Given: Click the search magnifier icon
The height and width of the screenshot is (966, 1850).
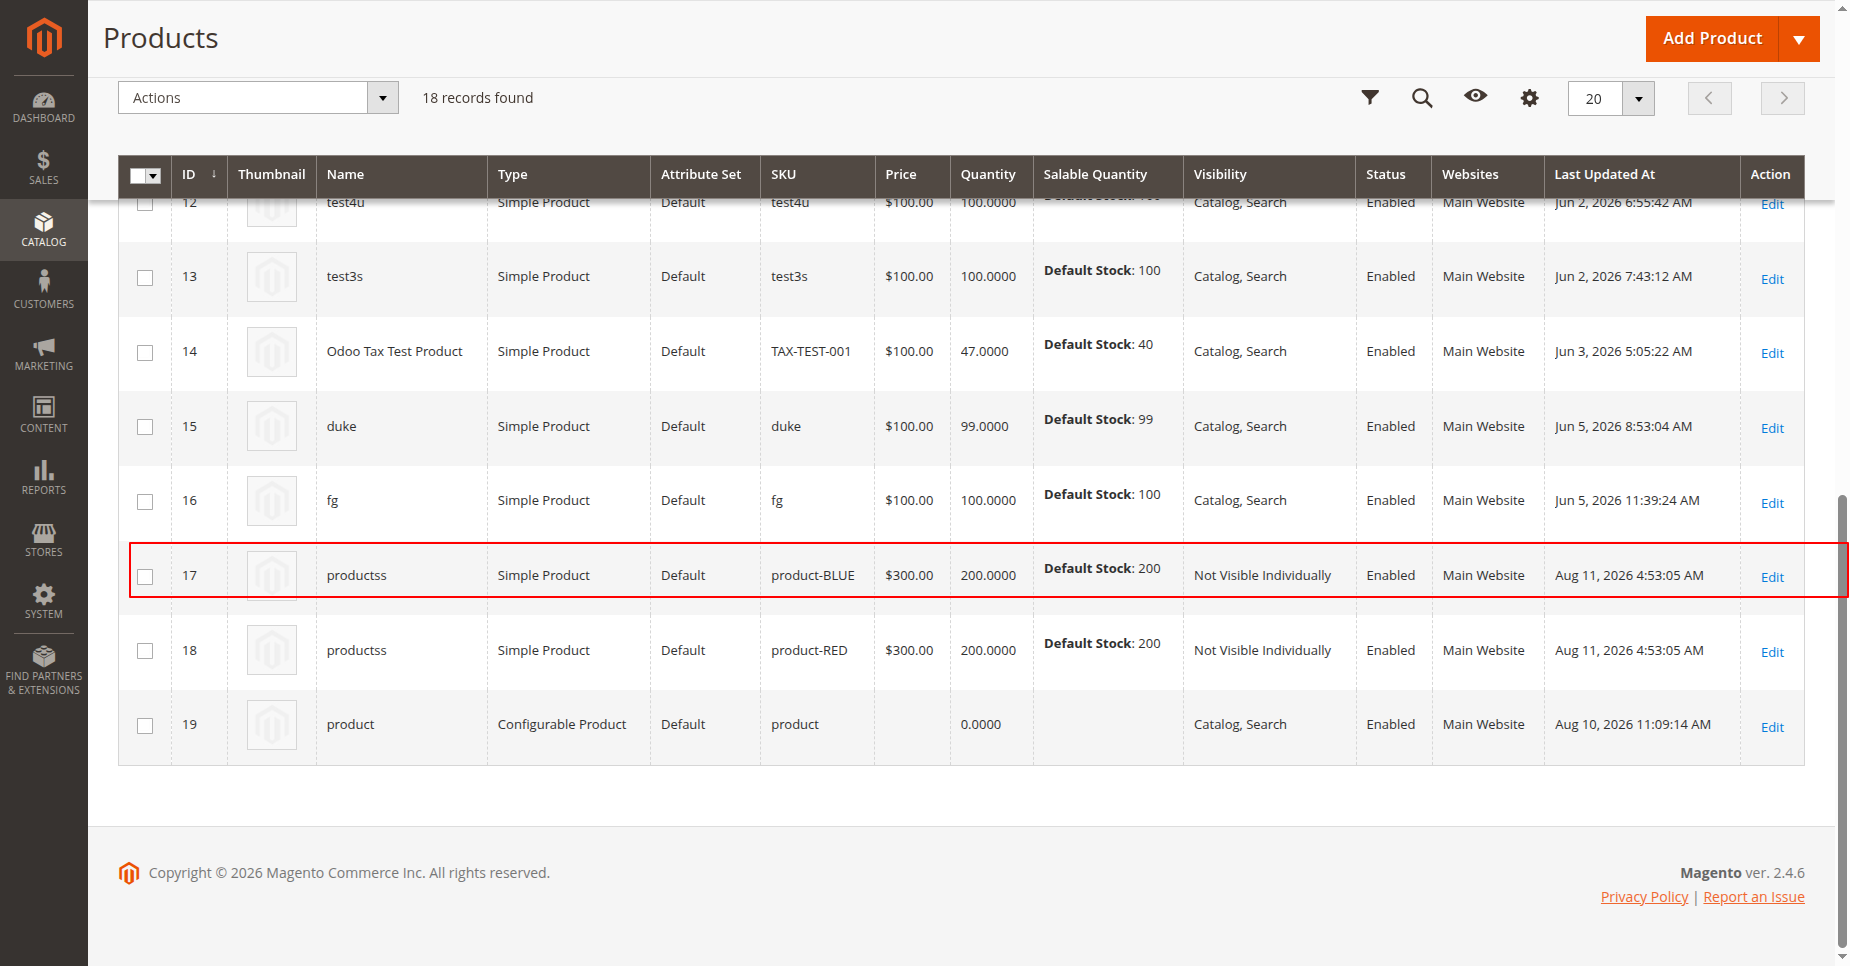Looking at the screenshot, I should point(1422,98).
